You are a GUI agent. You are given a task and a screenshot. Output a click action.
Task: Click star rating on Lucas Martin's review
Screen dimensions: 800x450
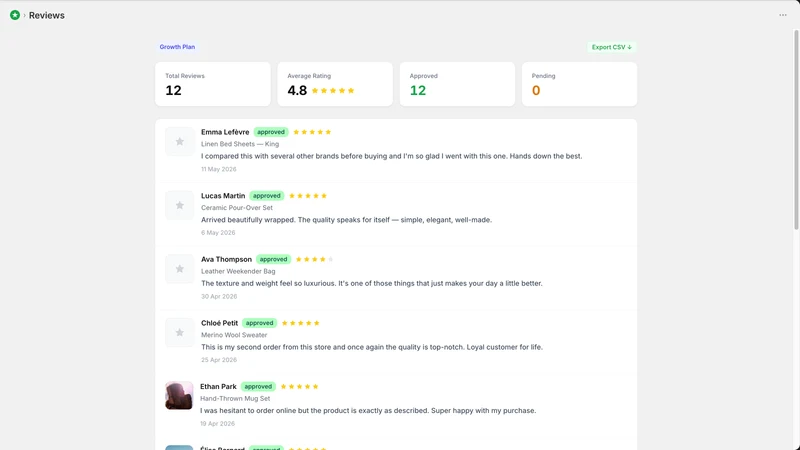(308, 196)
